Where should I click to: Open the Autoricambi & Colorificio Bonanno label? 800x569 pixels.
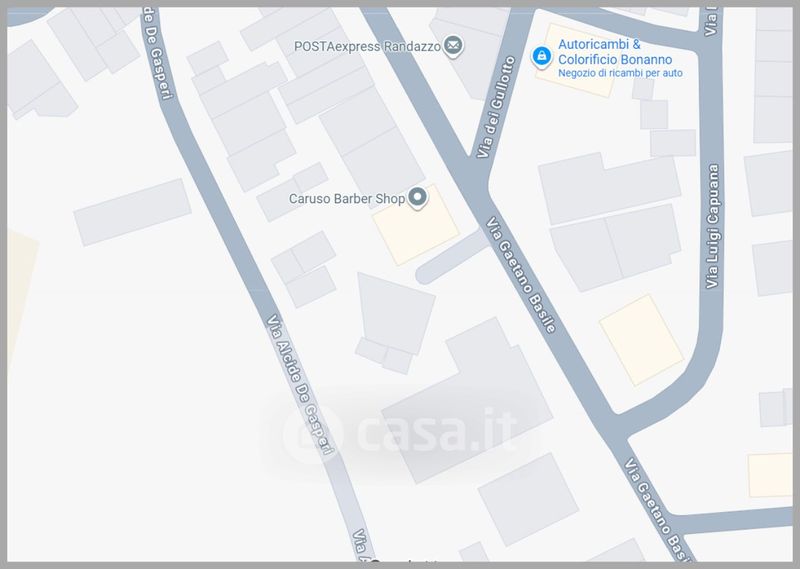(615, 52)
